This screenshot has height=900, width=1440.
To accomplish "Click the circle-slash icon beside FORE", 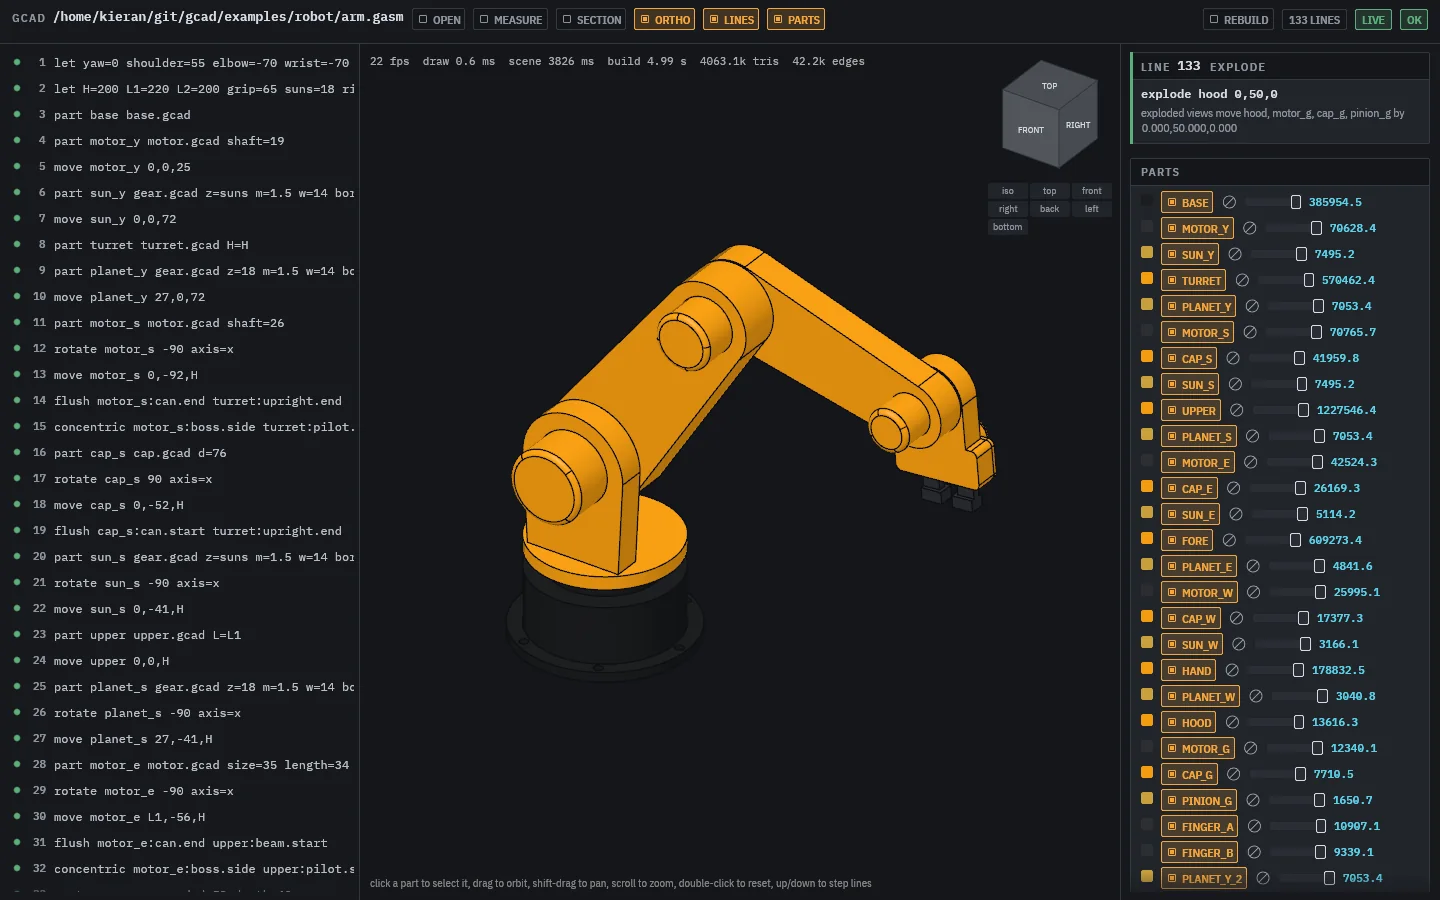I will point(1229,540).
